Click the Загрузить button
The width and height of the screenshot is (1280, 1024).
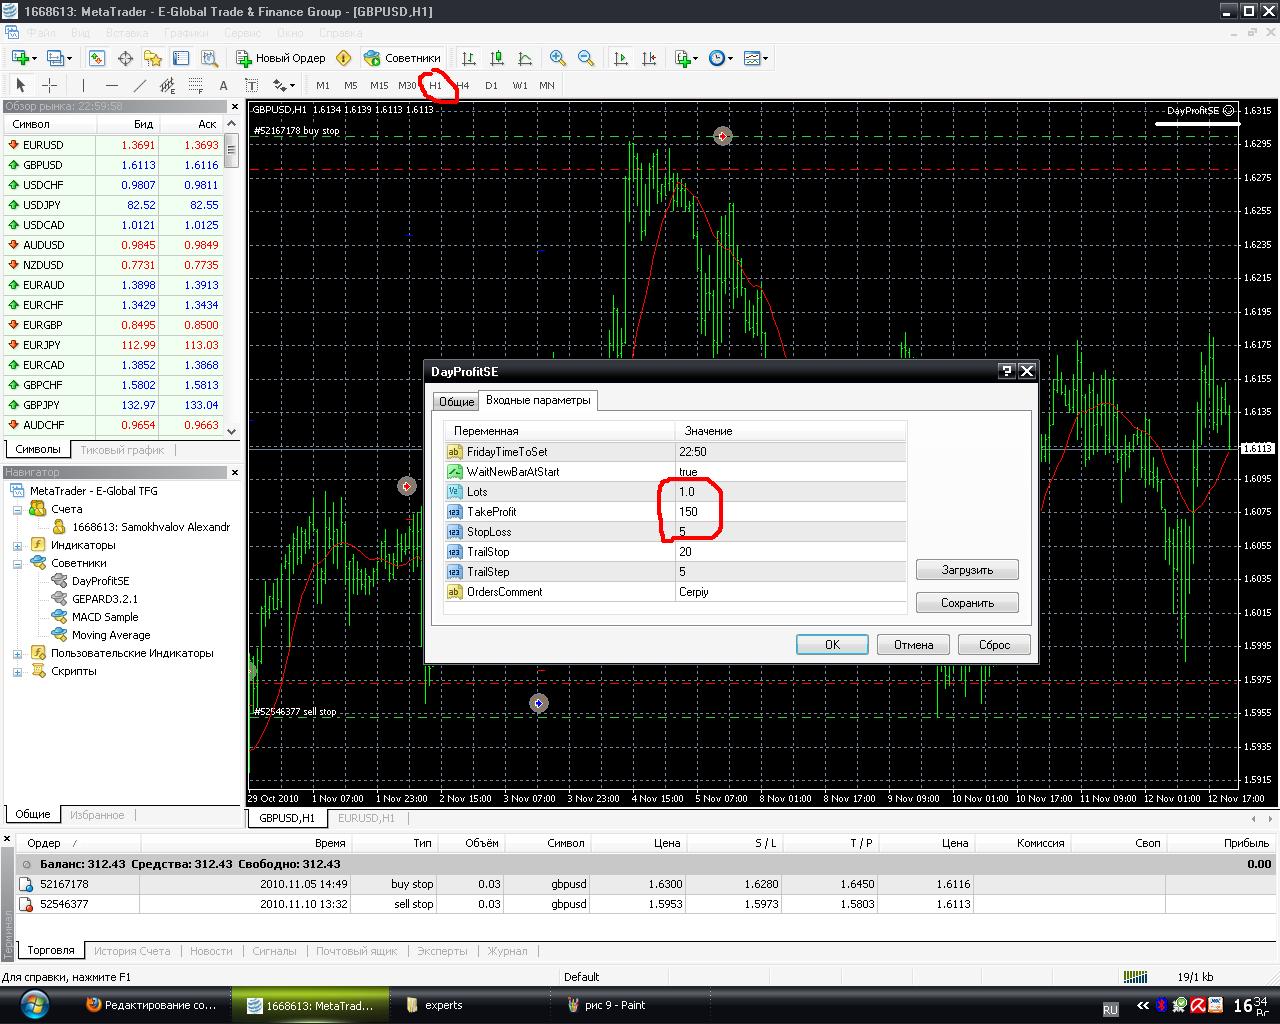(x=967, y=570)
